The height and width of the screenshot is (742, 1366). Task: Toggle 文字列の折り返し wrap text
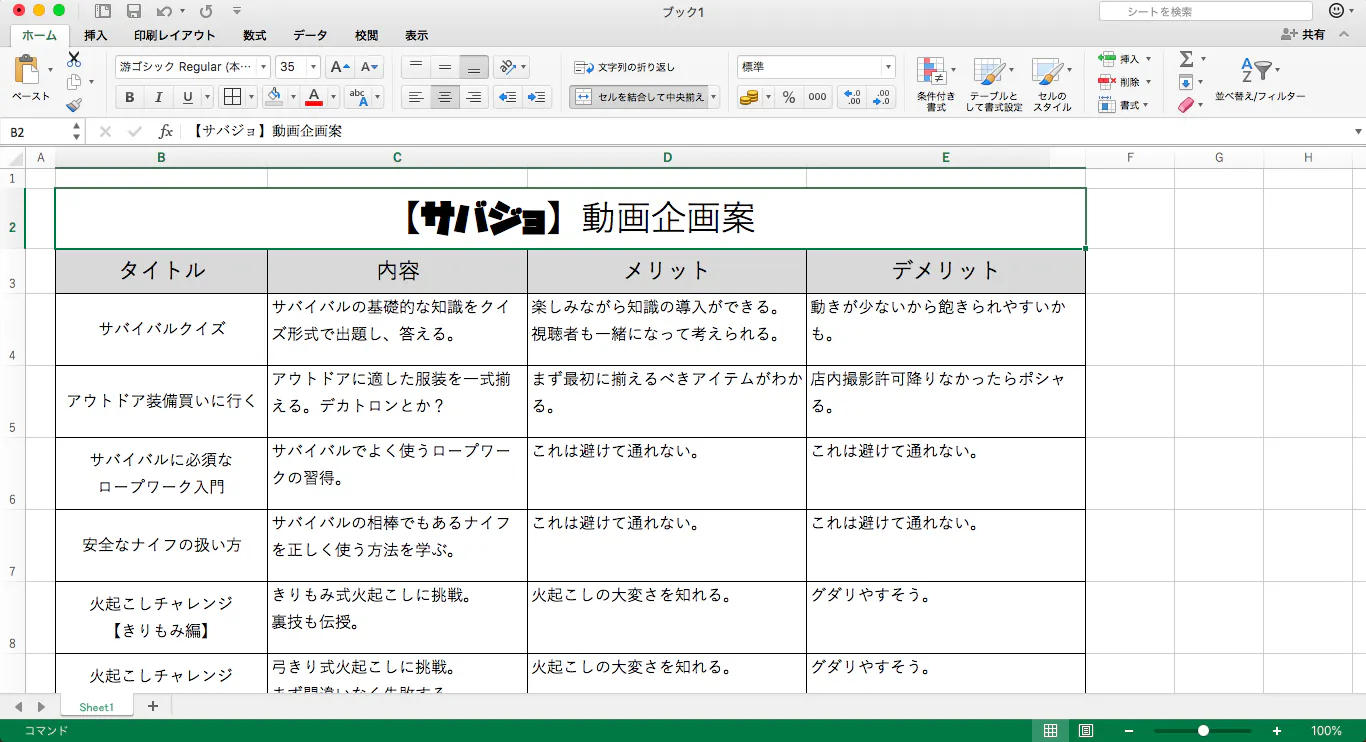tap(625, 67)
